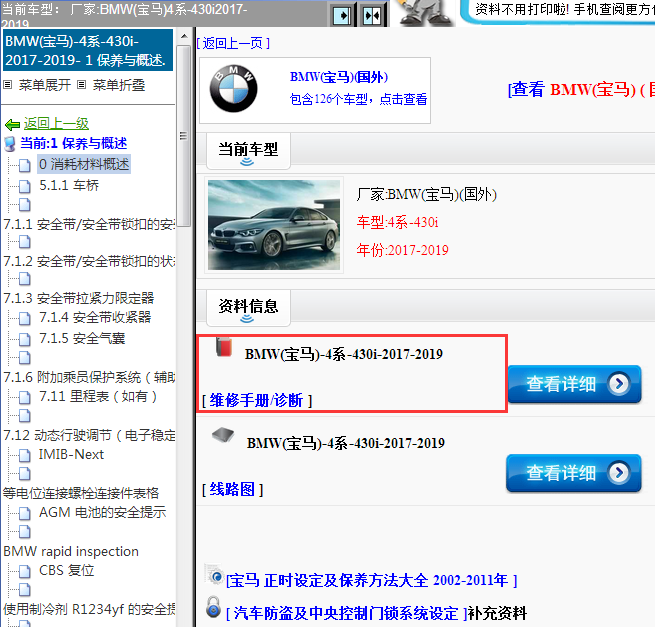Click the expand panel arrow icon in header
The width and height of the screenshot is (655, 627).
[342, 16]
